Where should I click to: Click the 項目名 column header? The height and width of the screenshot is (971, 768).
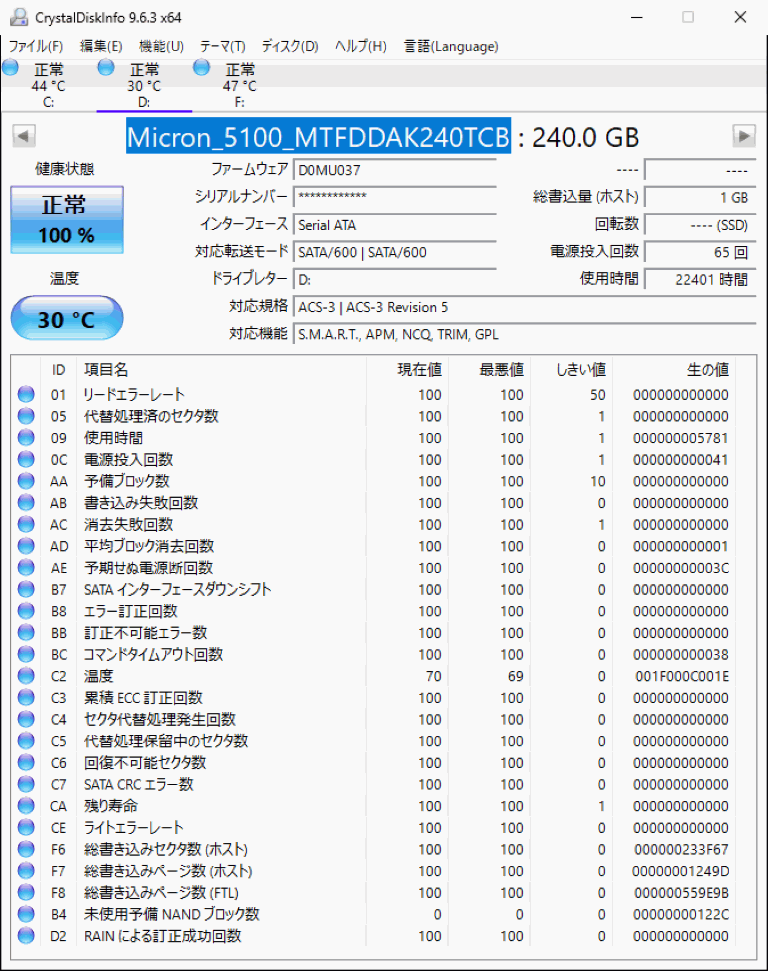coord(221,370)
